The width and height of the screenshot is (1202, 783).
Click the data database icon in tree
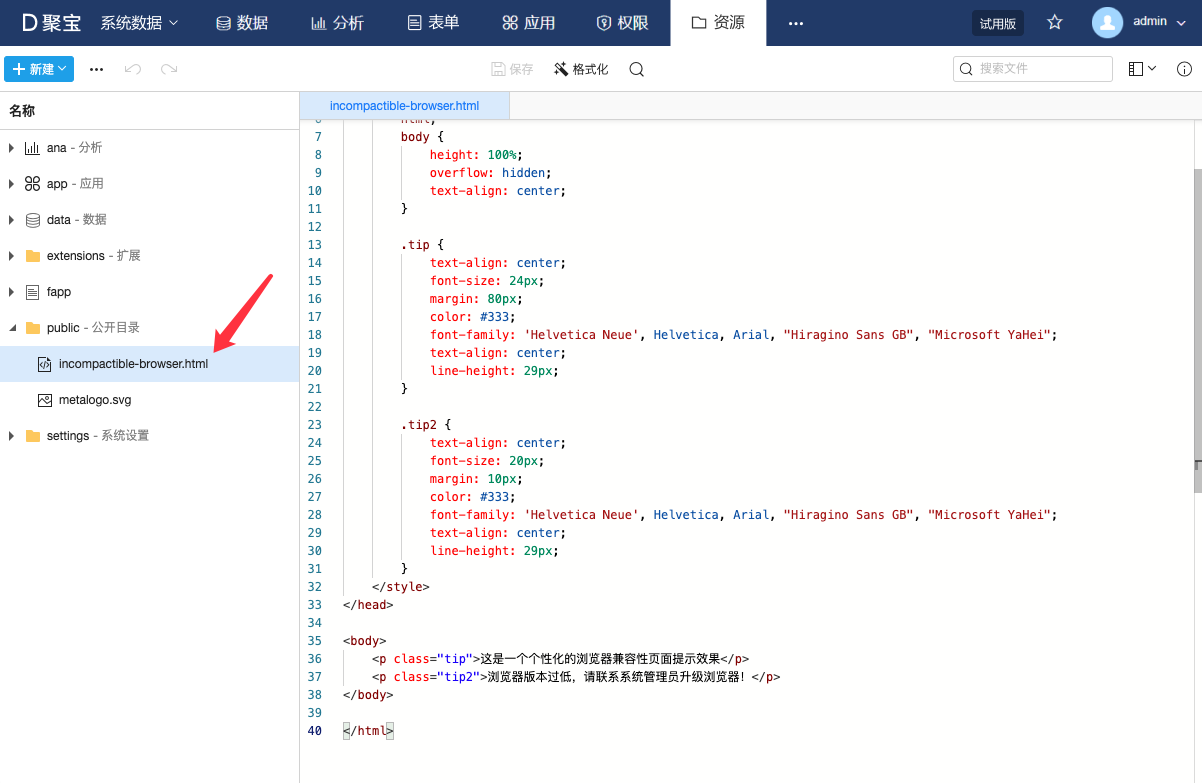[32, 220]
